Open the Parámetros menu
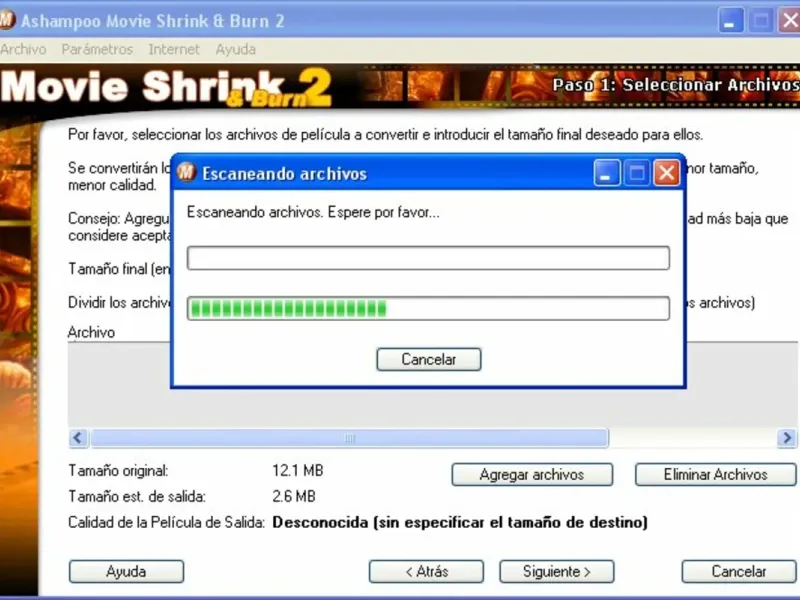800x600 pixels. [x=97, y=49]
